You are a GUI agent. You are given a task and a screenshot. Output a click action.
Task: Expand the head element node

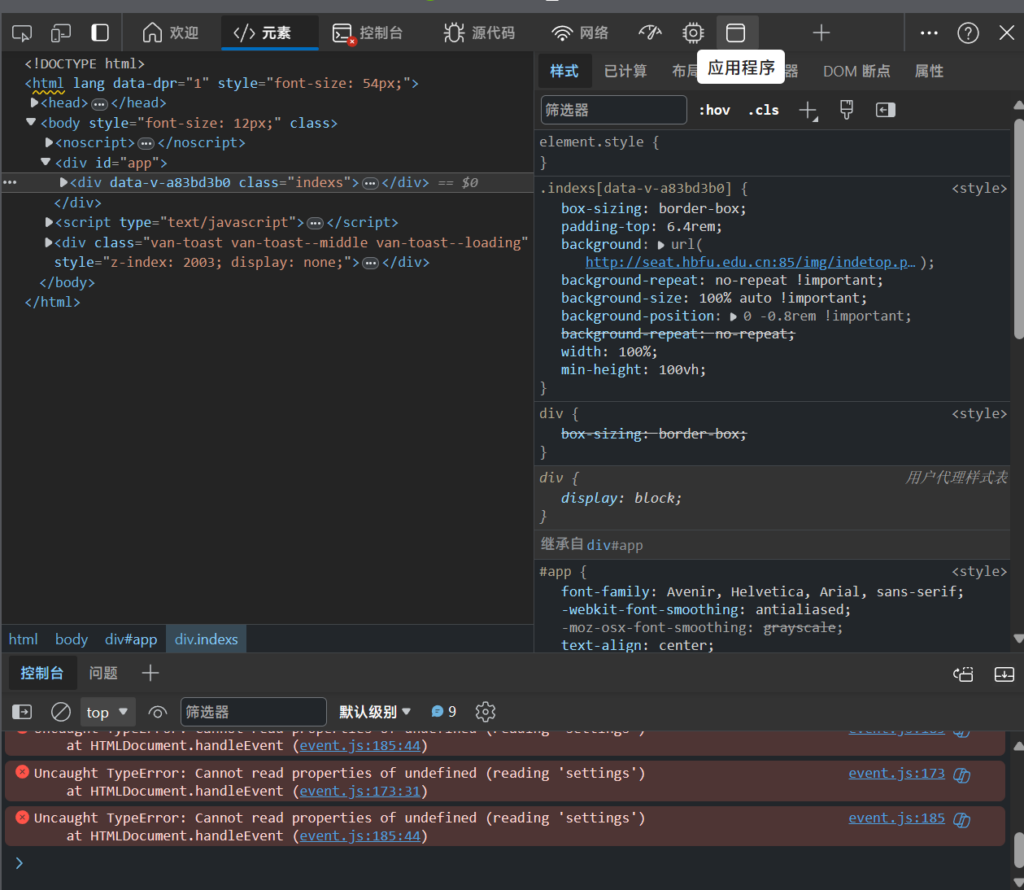35,103
